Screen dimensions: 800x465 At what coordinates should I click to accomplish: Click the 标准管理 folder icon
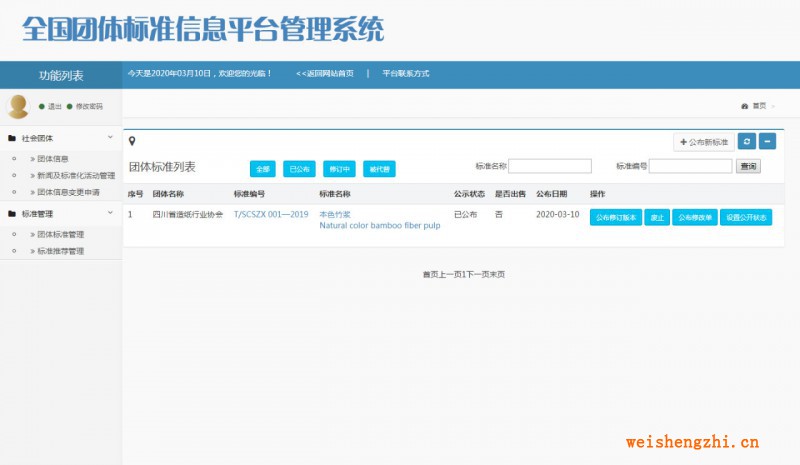12,213
